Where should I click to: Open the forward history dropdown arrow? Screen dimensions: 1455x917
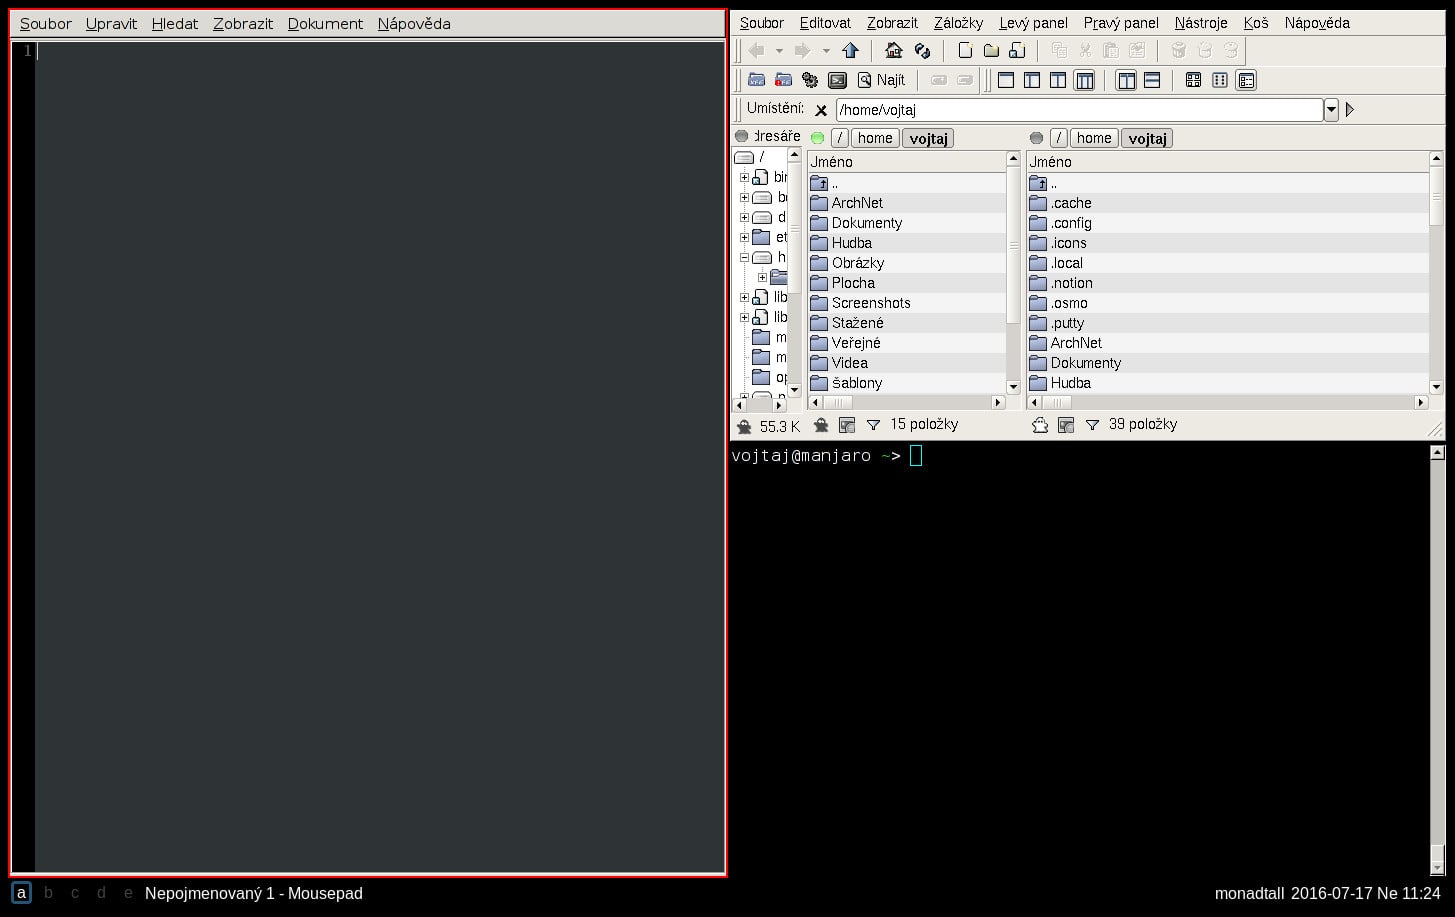click(x=825, y=51)
